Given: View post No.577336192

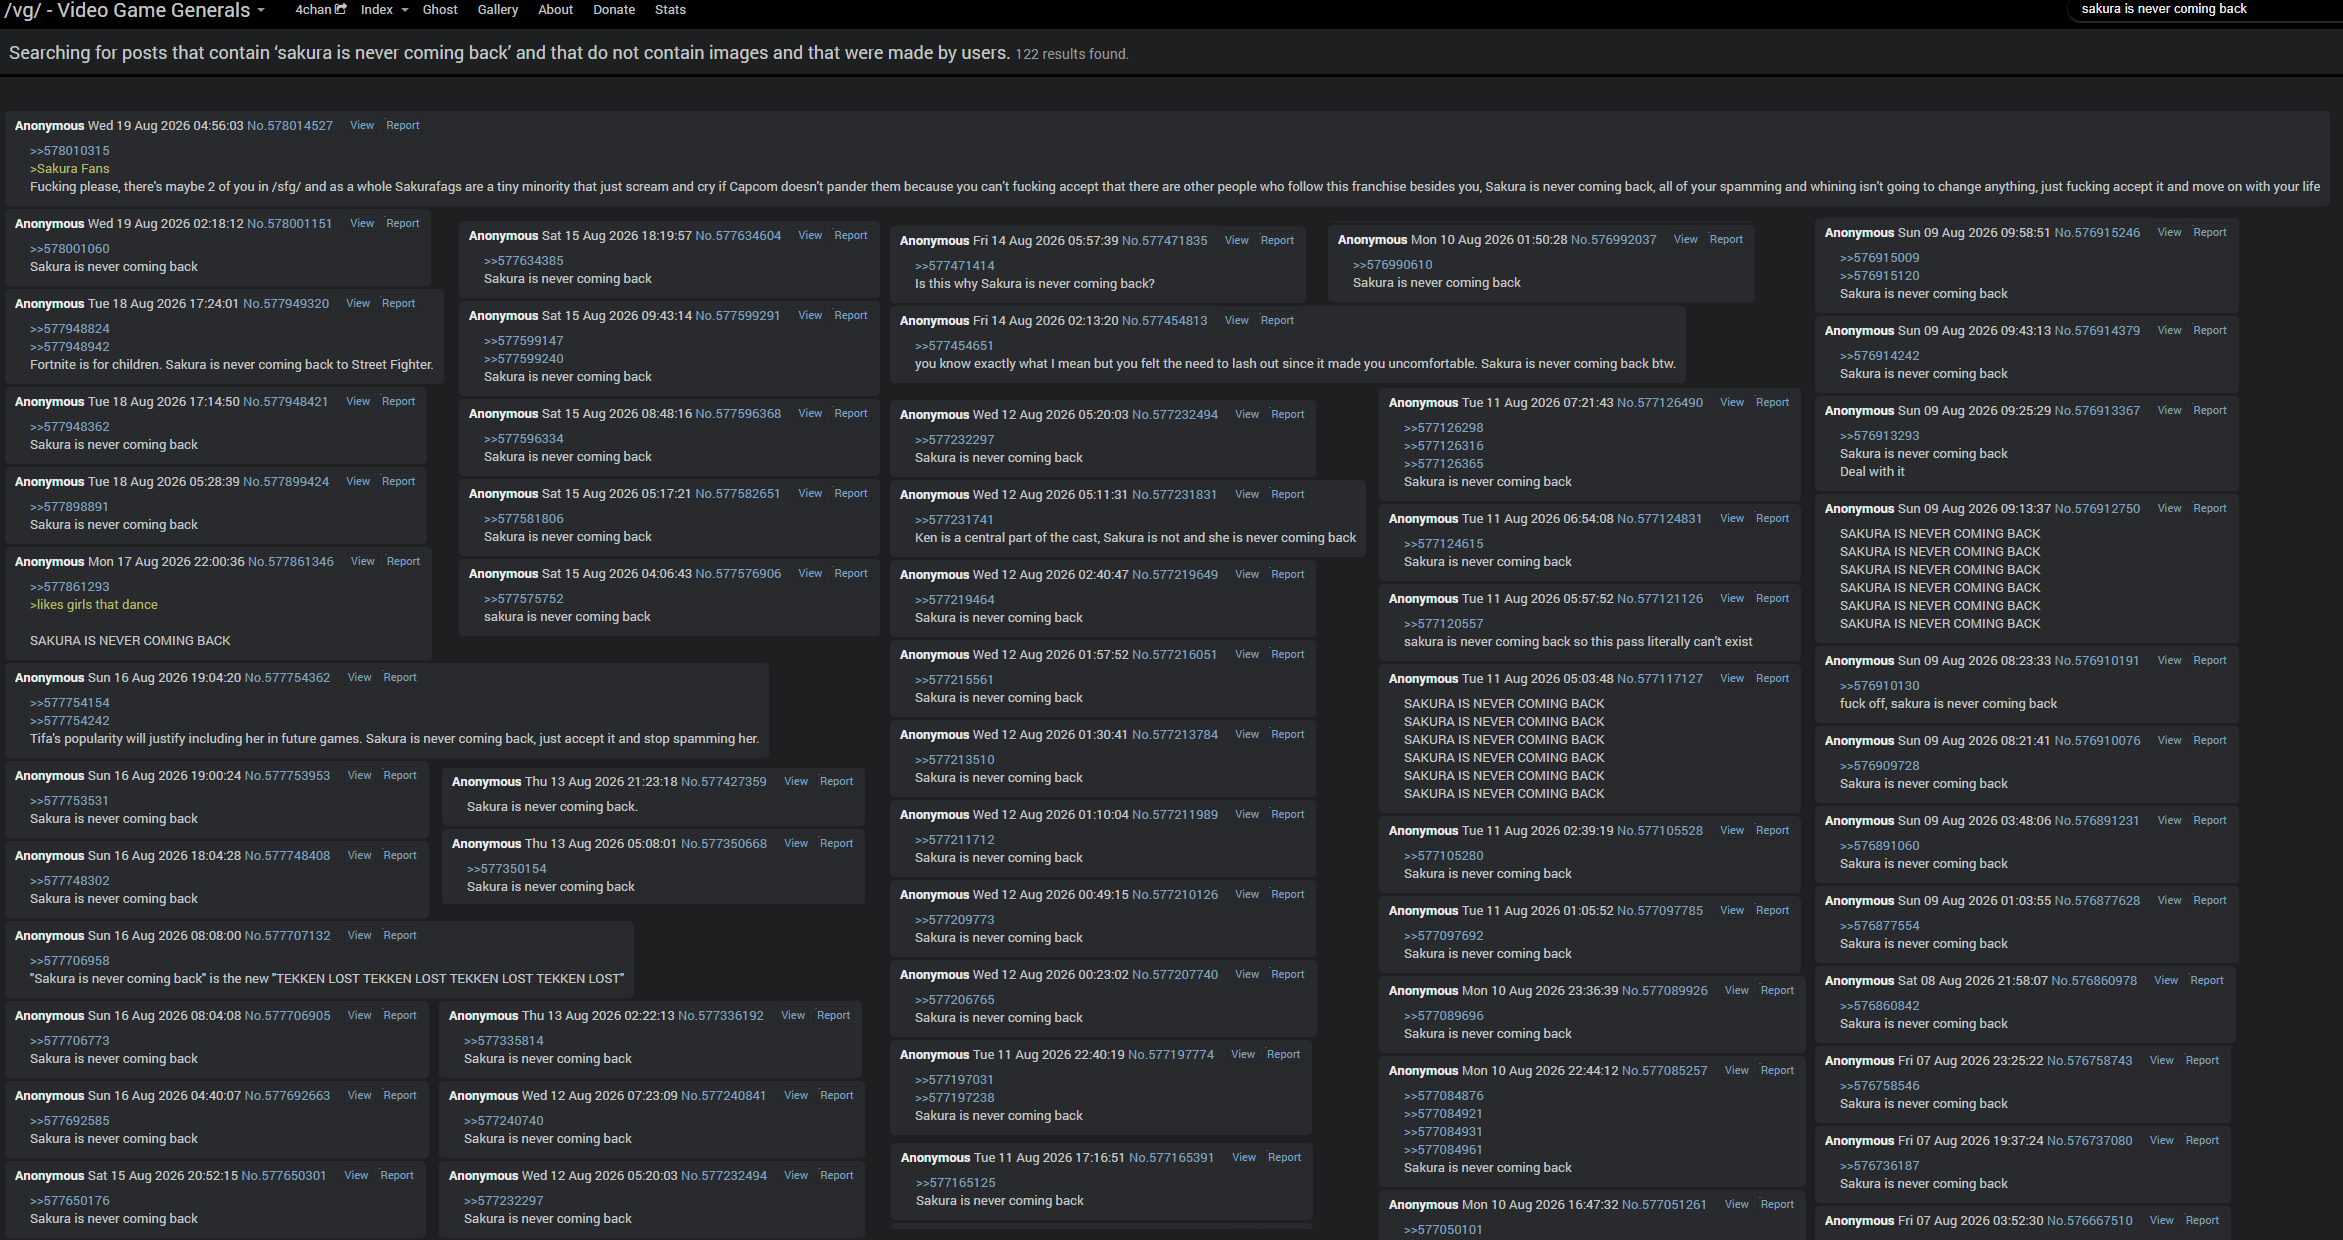Looking at the screenshot, I should [793, 1015].
